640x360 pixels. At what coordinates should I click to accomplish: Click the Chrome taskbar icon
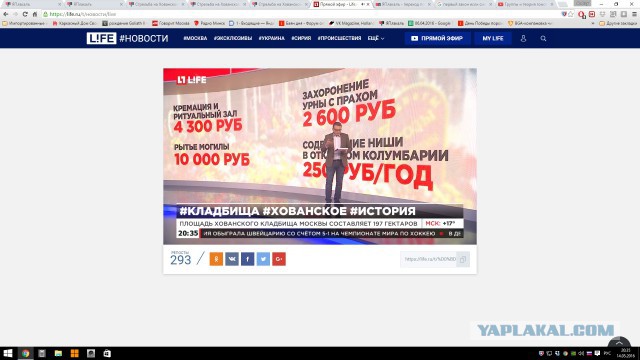[x=25, y=353]
